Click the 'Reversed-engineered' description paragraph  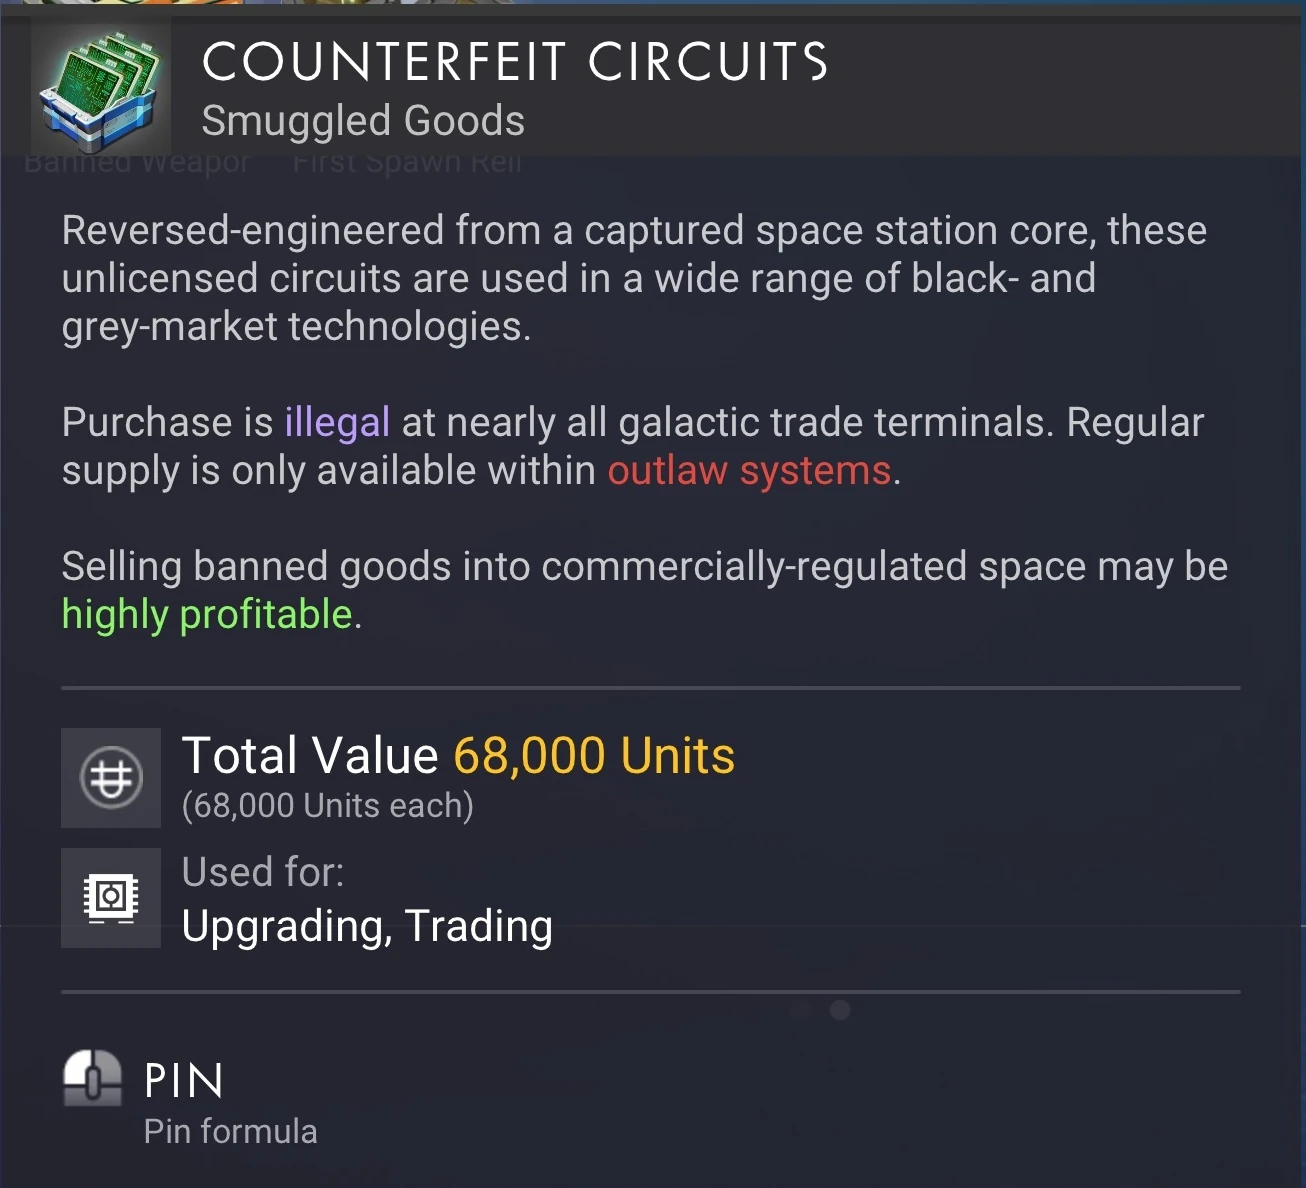pos(634,278)
